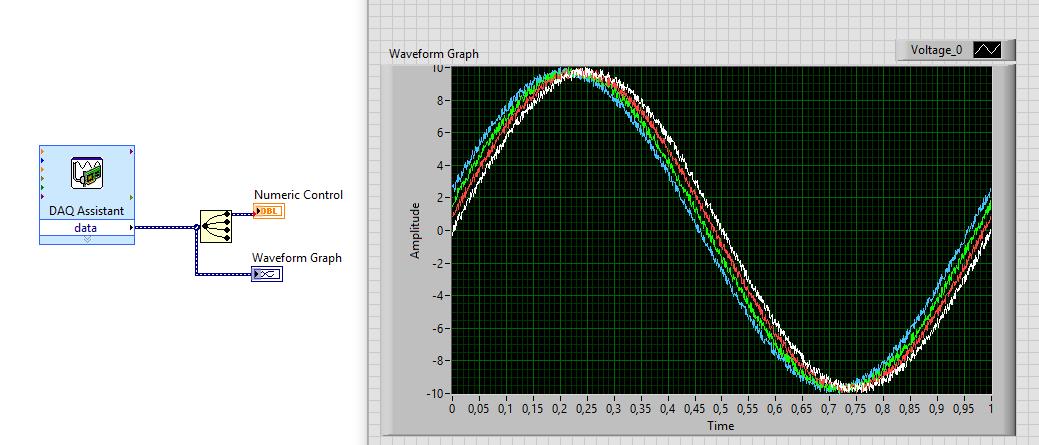Click the -10 minimum amplitude scale value
The image size is (1039, 445).
click(x=435, y=393)
